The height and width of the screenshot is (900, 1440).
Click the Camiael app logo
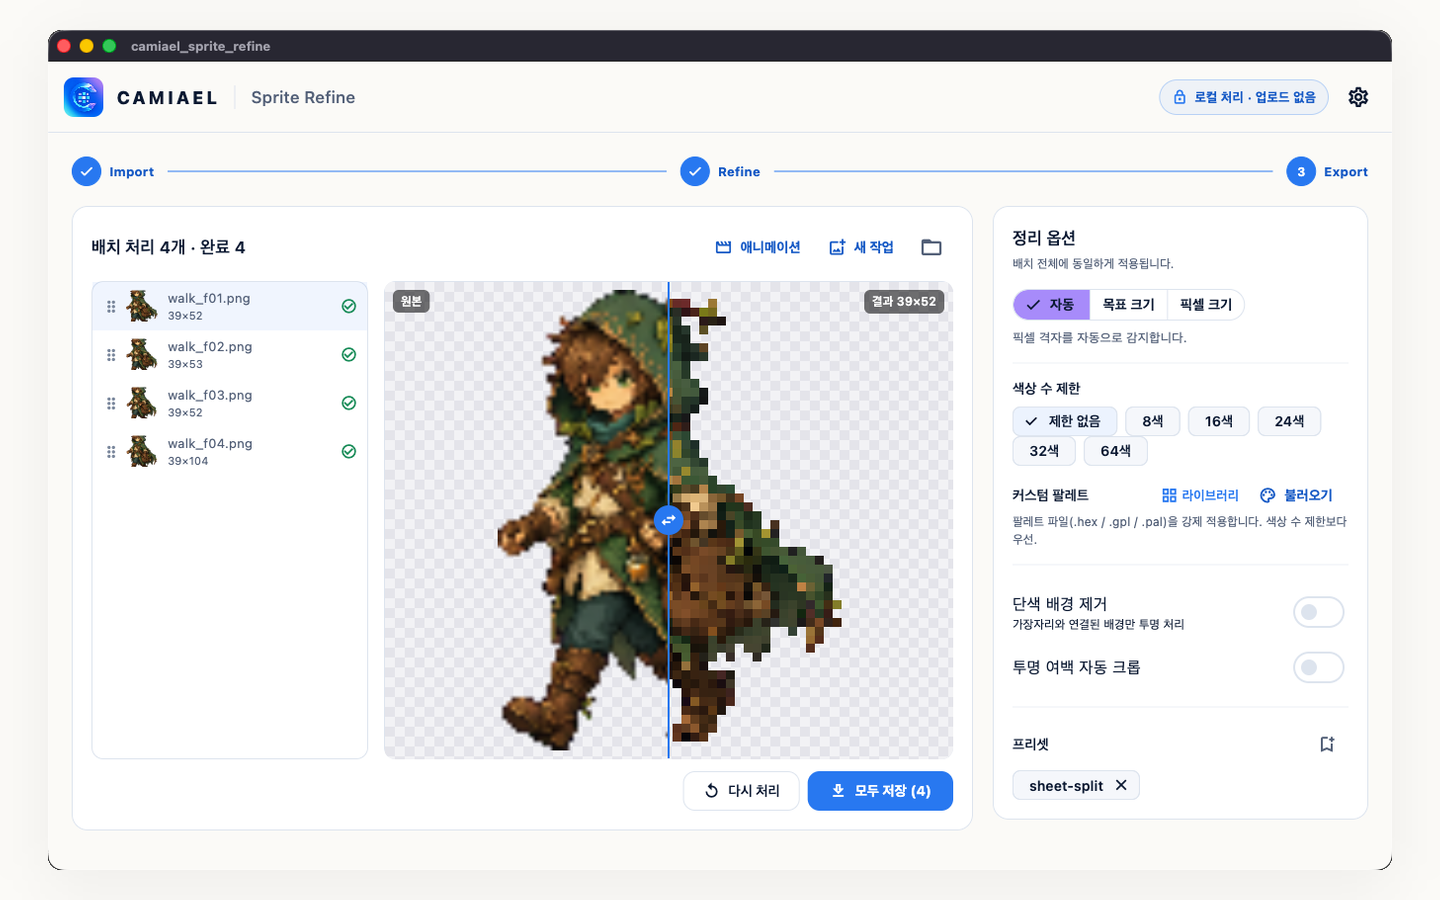coord(84,97)
